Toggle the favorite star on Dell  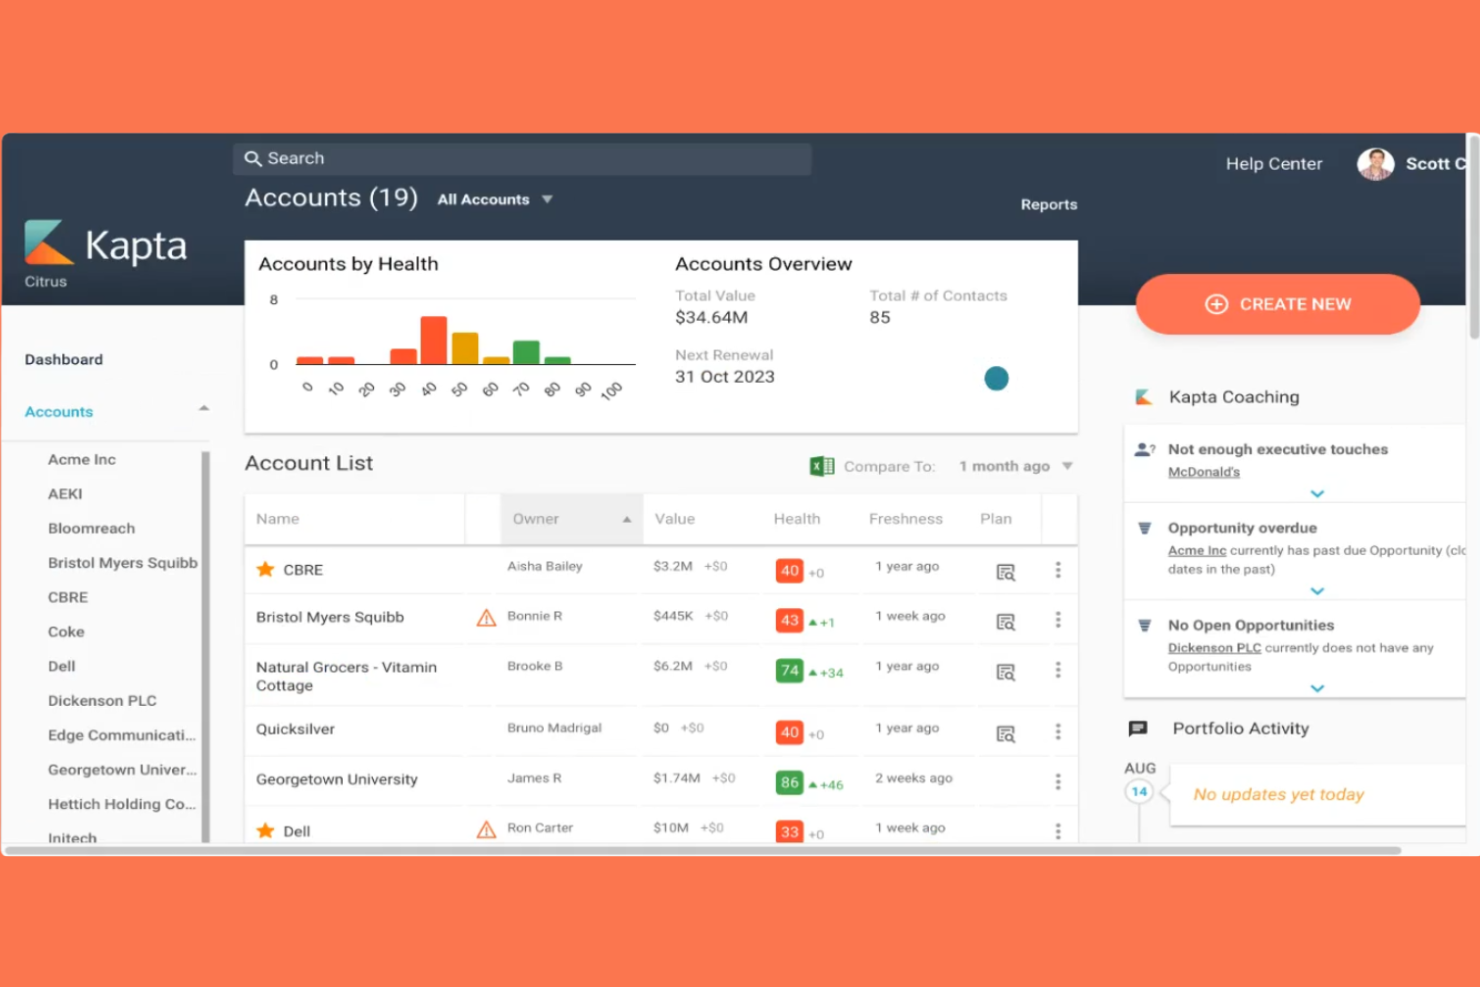[265, 830]
